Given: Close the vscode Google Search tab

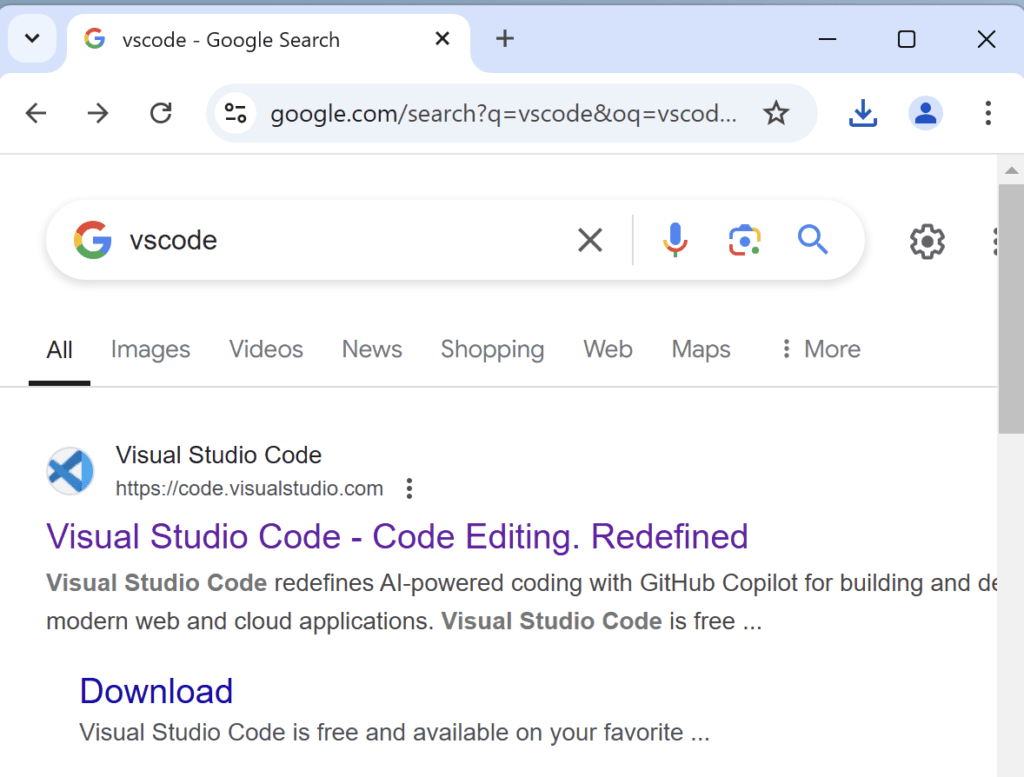Looking at the screenshot, I should click(442, 39).
